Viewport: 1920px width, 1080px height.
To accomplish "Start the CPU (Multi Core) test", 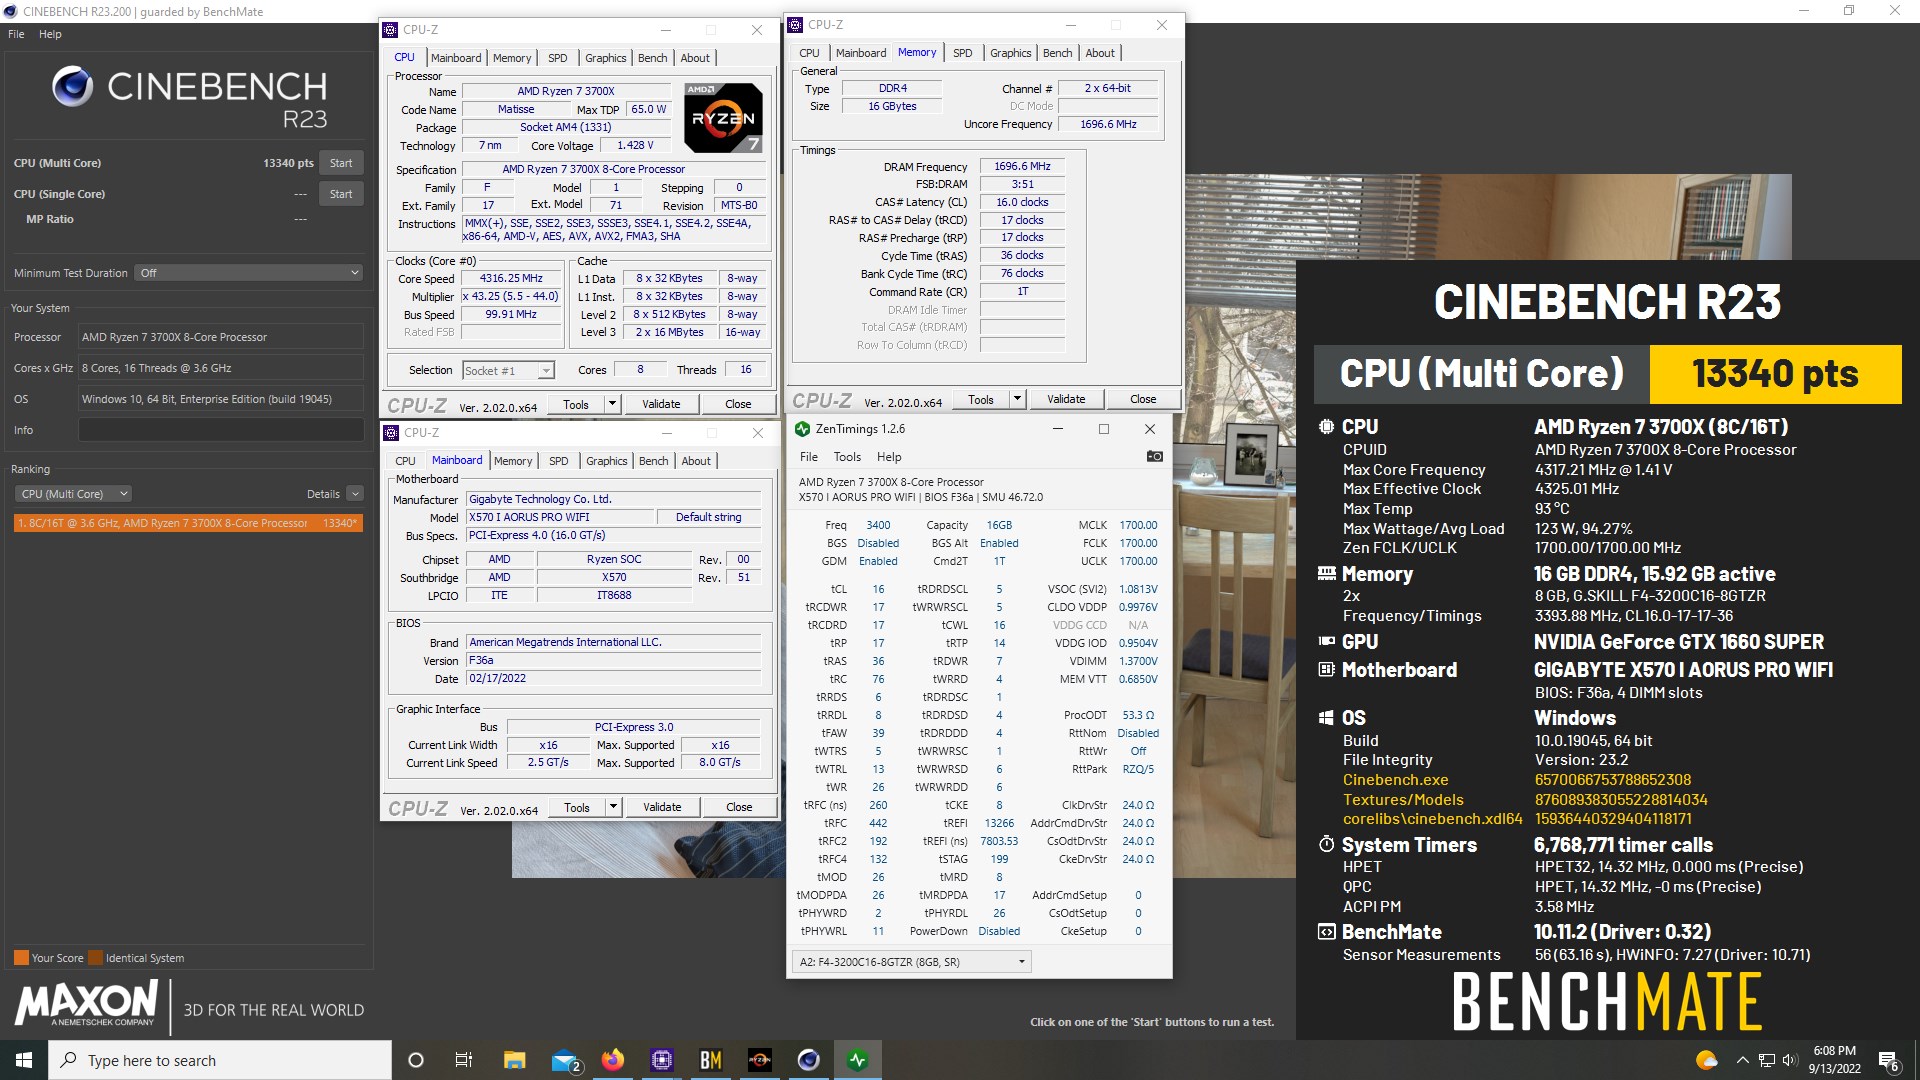I will coord(341,163).
